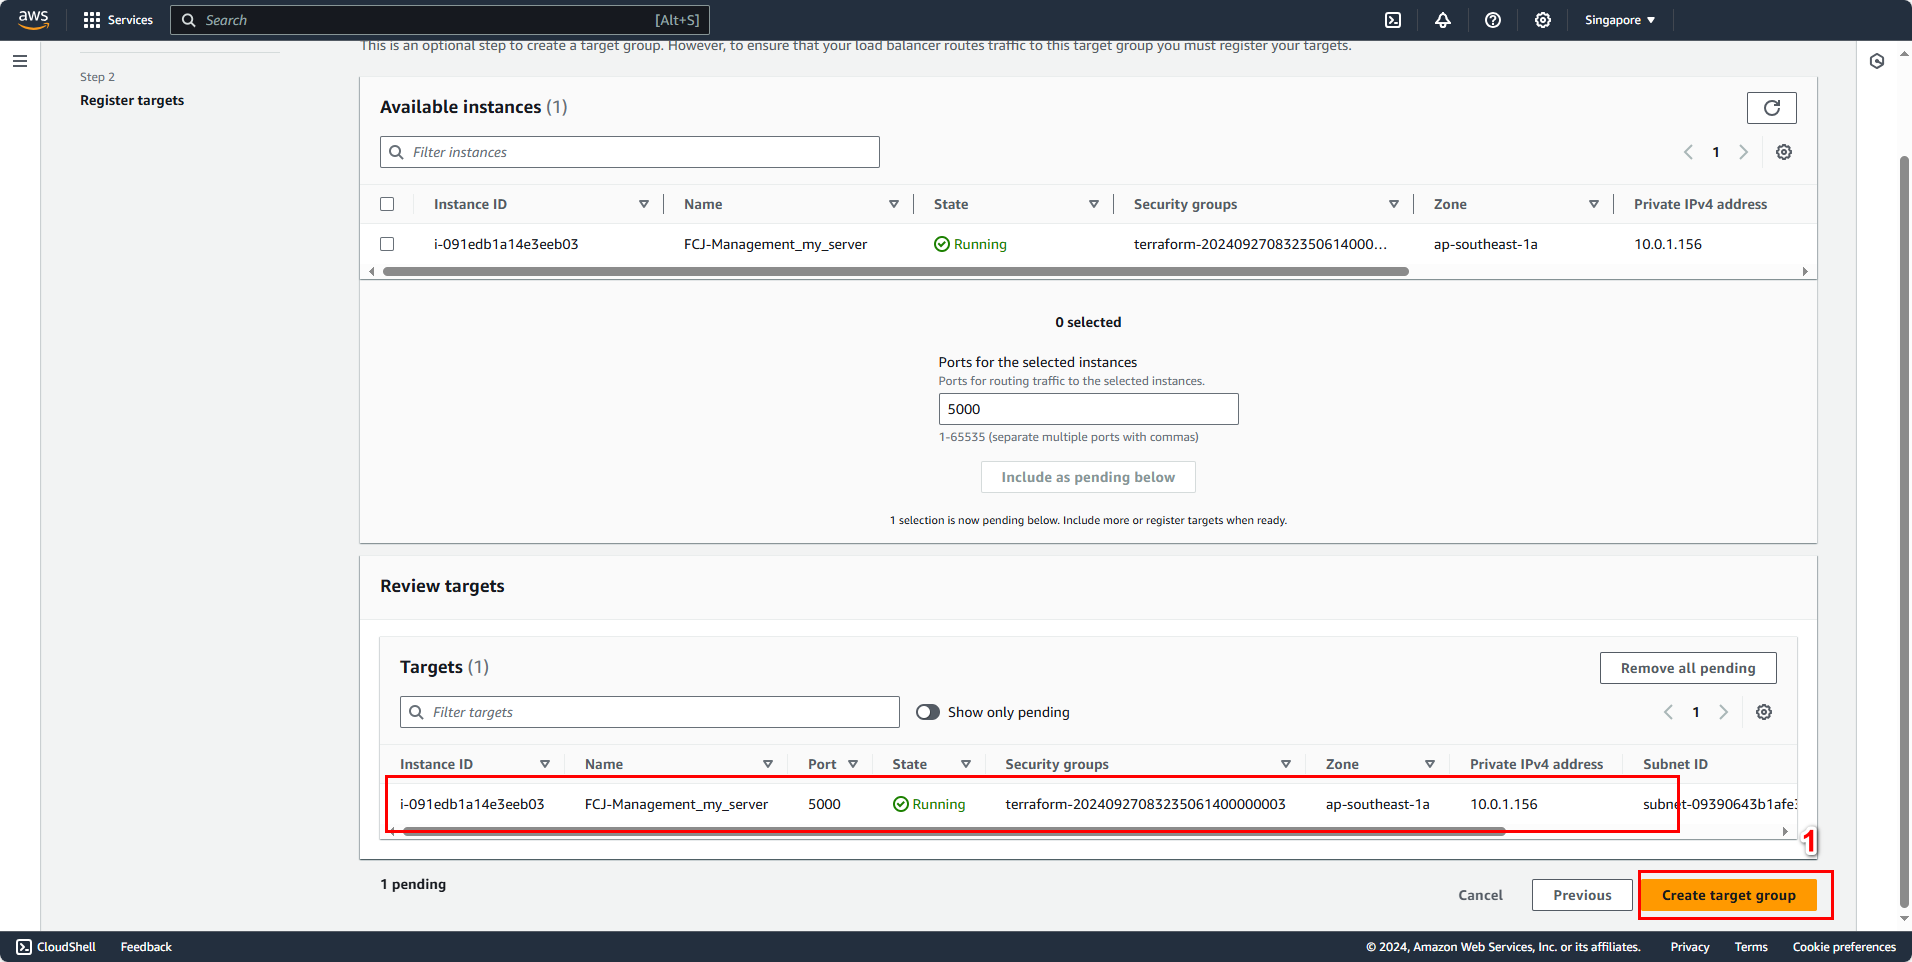Check the select-all checkbox in instances header
Screen dimensions: 1912x962
pyautogui.click(x=388, y=203)
